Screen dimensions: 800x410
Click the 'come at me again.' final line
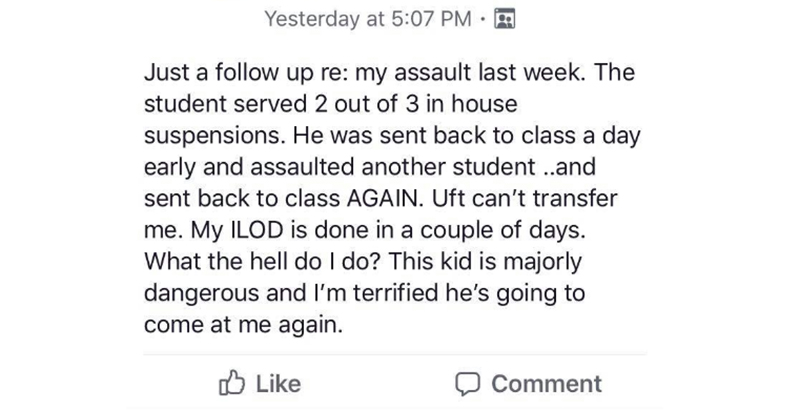[x=243, y=324]
